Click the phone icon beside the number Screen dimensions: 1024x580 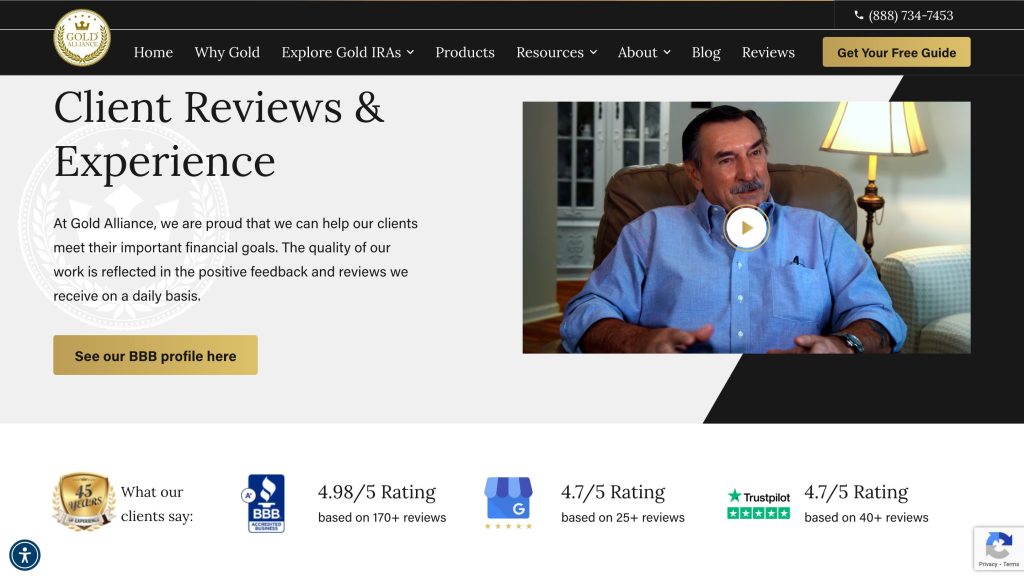859,15
